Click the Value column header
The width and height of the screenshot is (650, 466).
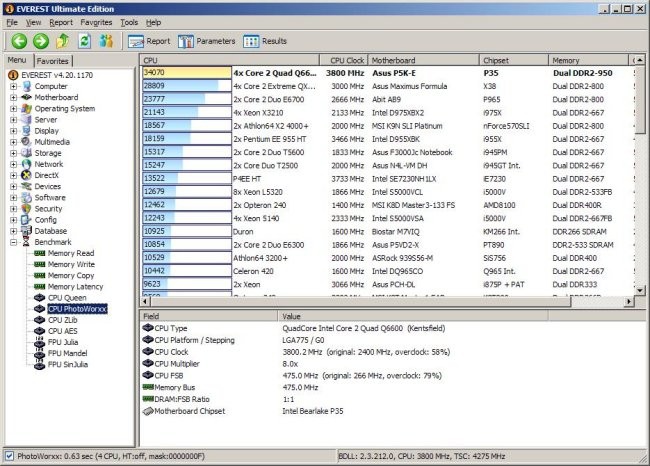point(413,316)
